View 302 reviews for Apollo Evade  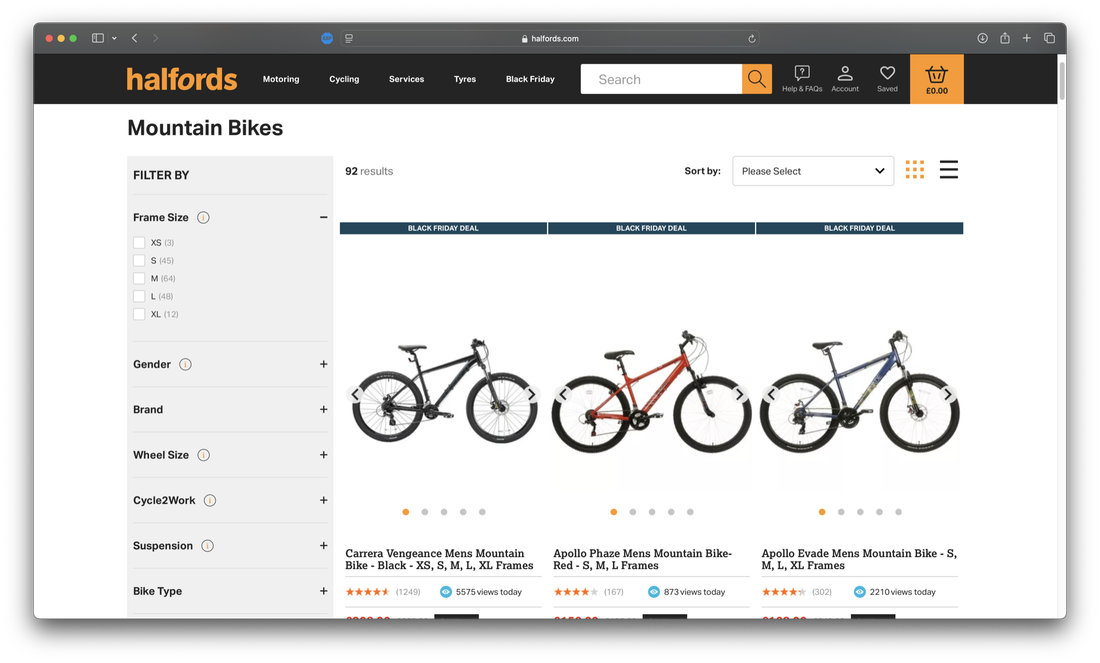click(x=821, y=592)
